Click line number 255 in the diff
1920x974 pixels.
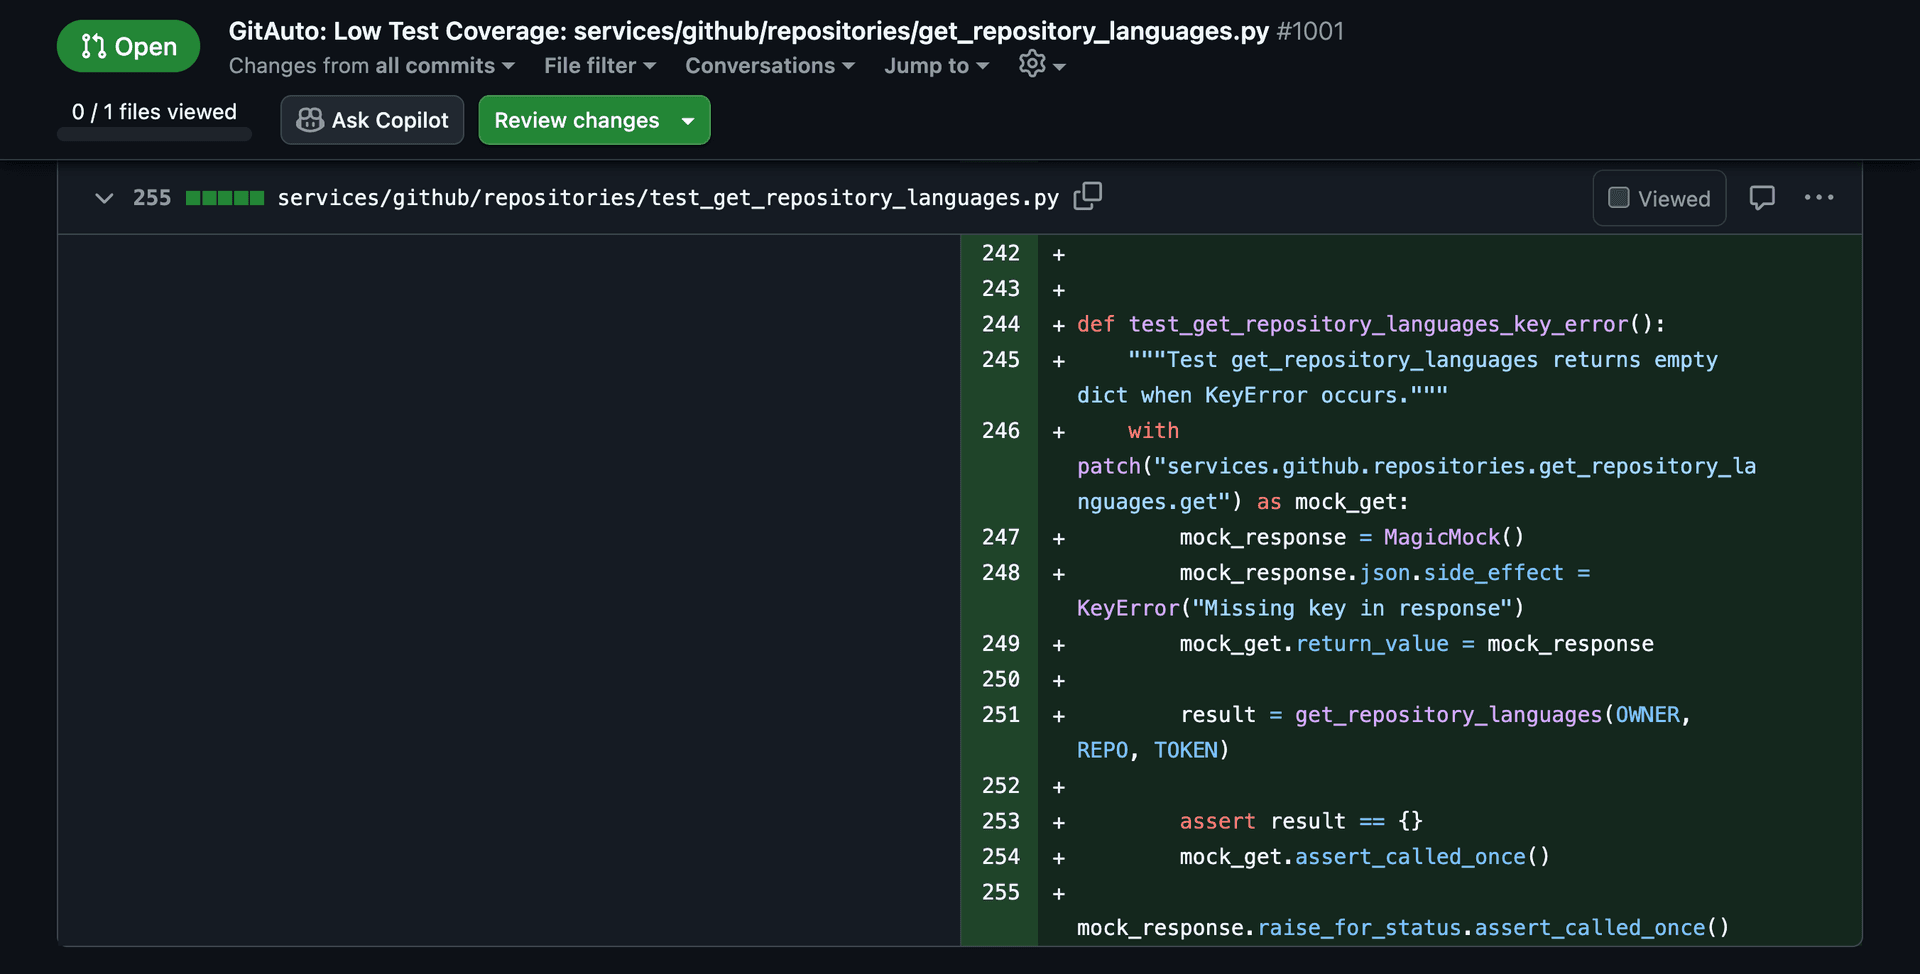click(x=1000, y=892)
